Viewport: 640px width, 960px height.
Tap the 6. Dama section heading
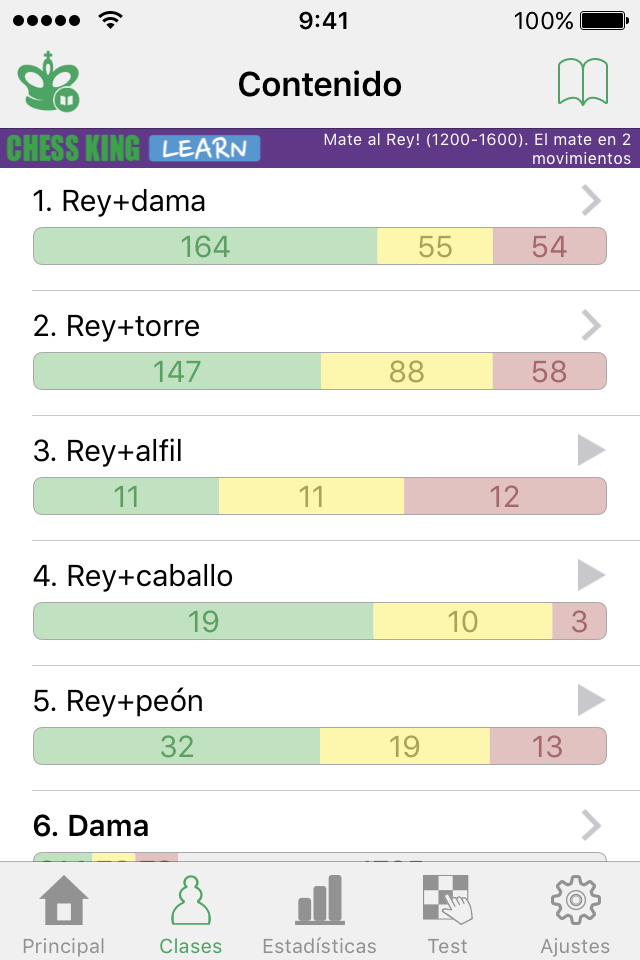(x=91, y=825)
